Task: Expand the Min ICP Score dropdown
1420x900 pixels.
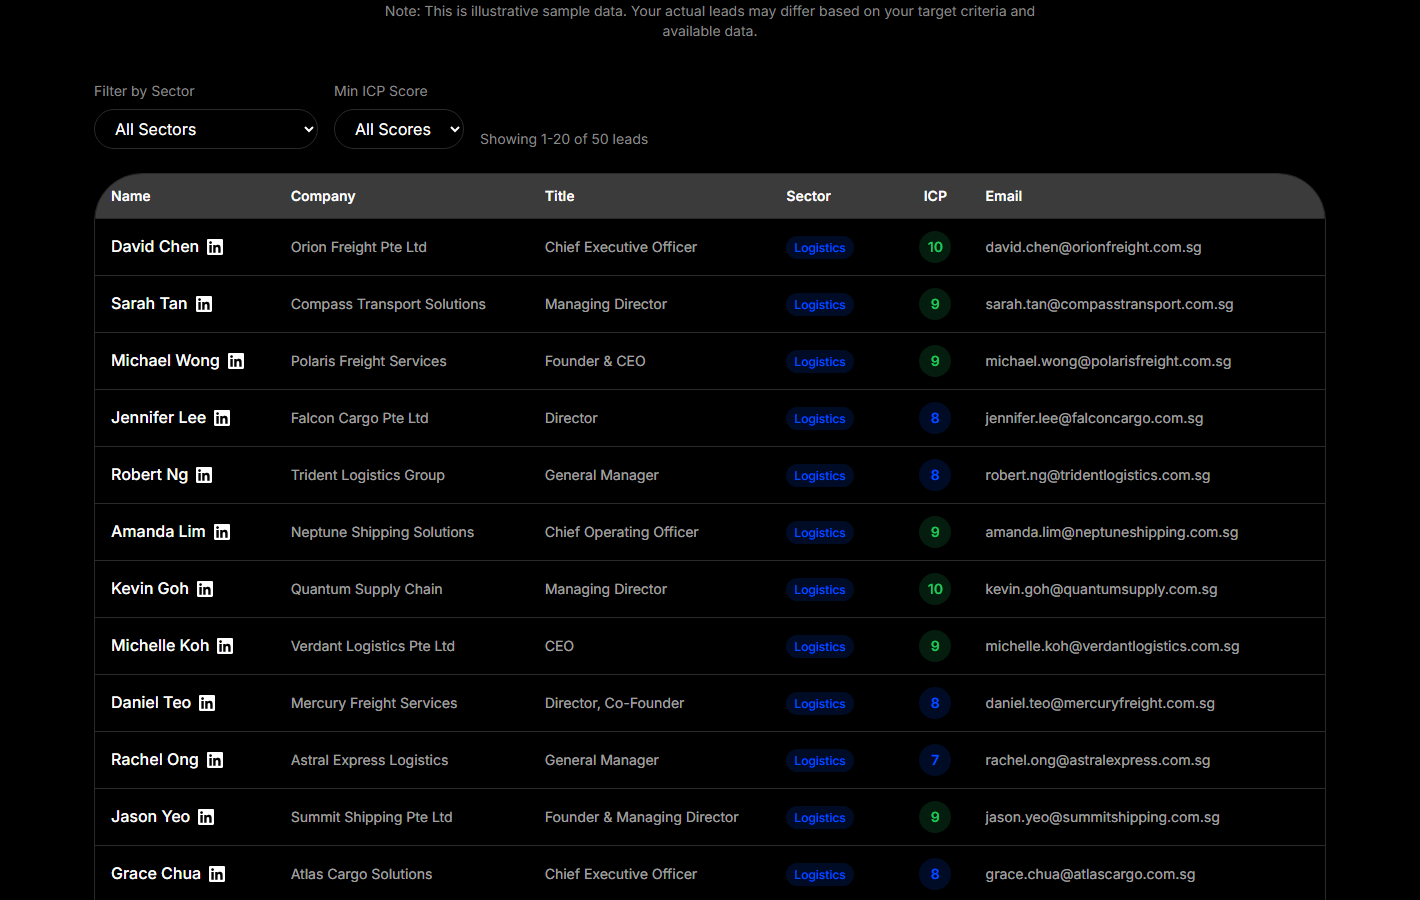Action: [x=398, y=129]
